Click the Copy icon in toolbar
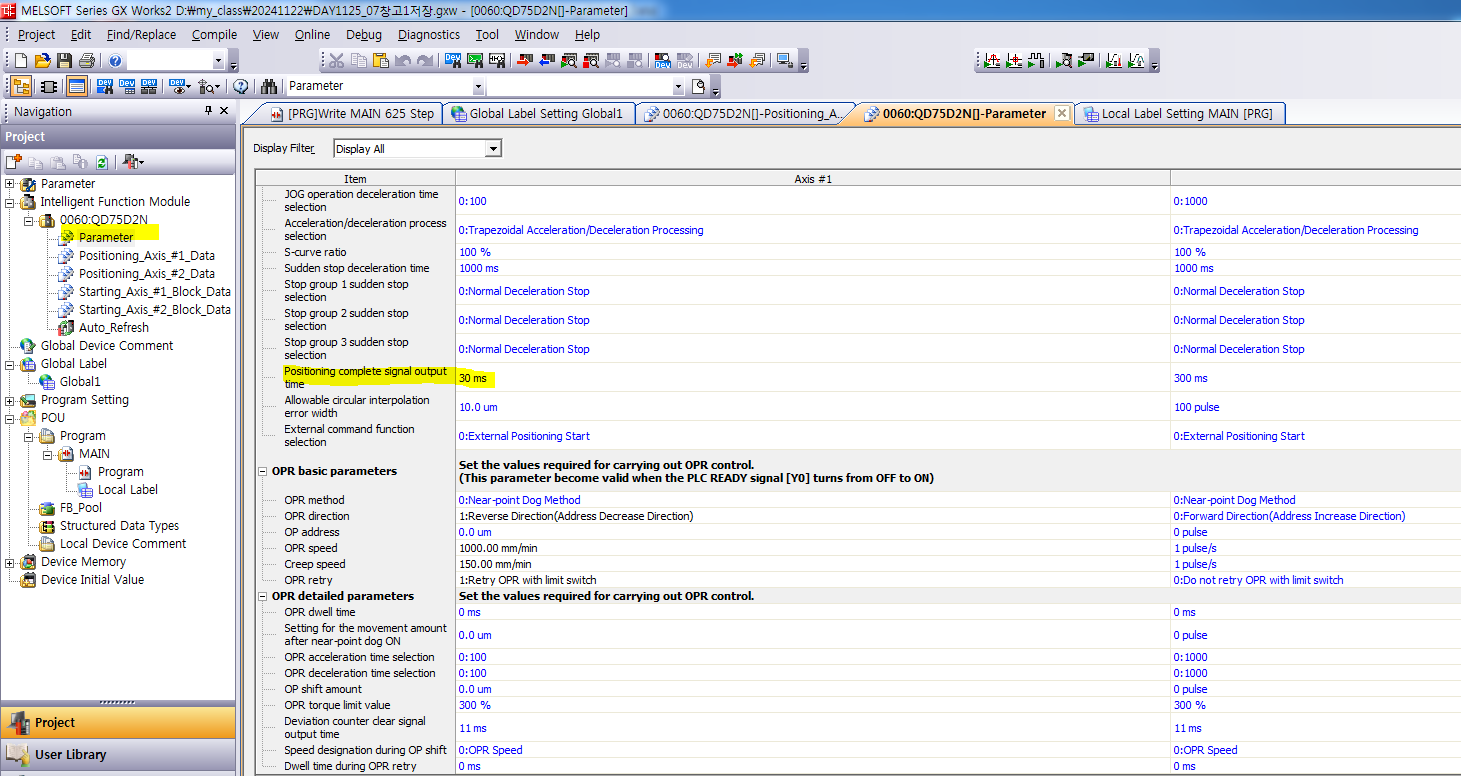Viewport: 1461px width, 776px height. point(358,61)
